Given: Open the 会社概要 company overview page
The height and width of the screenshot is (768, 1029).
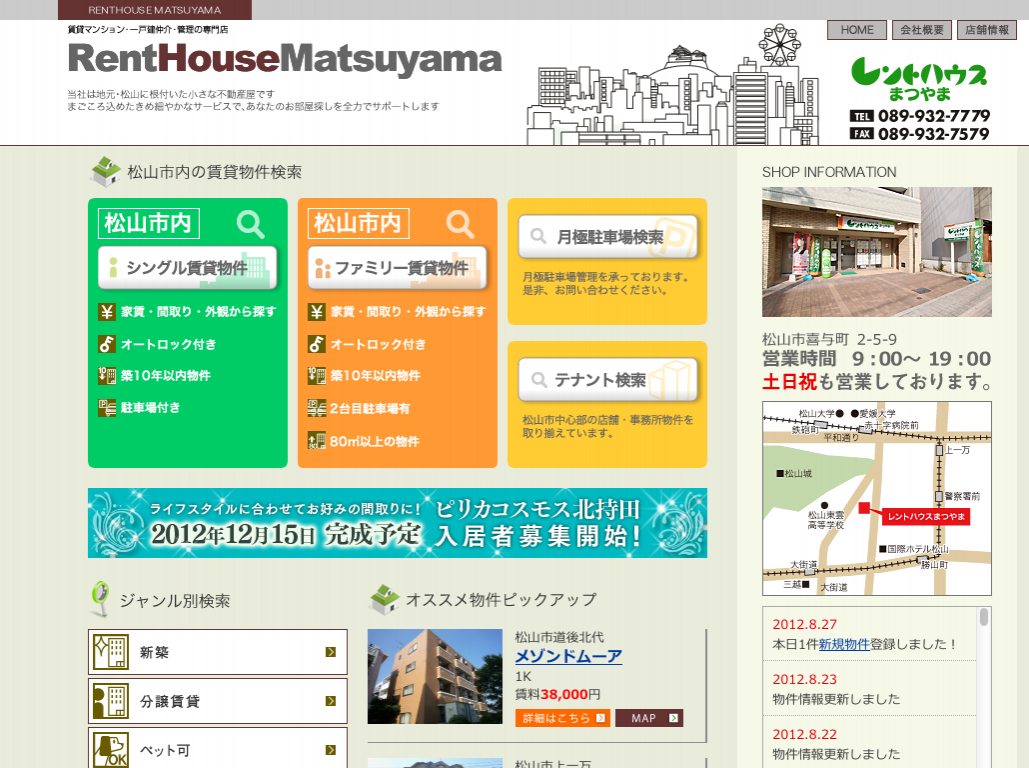Looking at the screenshot, I should click(x=921, y=30).
